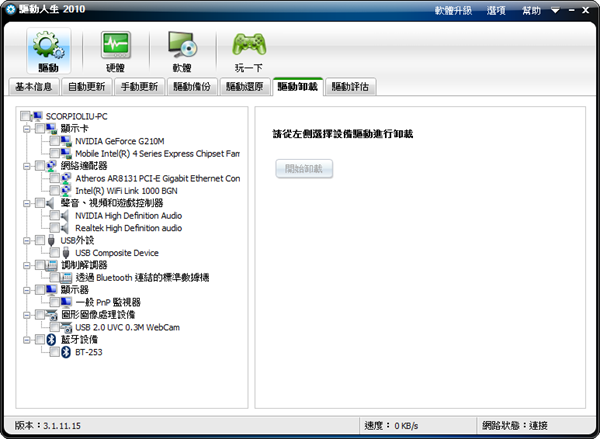Open the 幫助 menu

532,10
